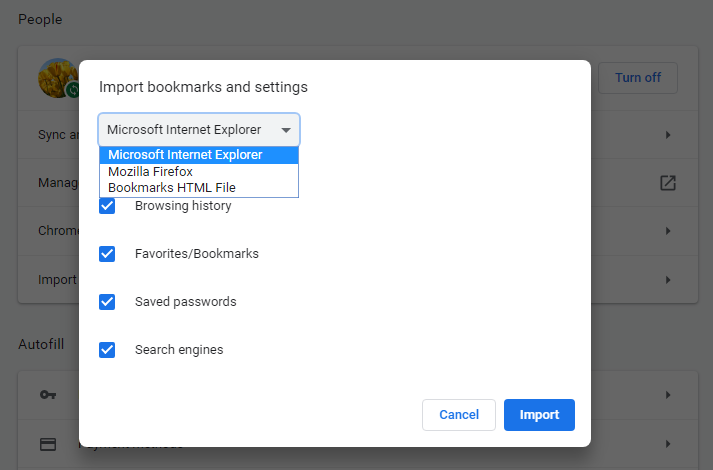
Task: Disable the Saved passwords checkbox
Action: 107,302
